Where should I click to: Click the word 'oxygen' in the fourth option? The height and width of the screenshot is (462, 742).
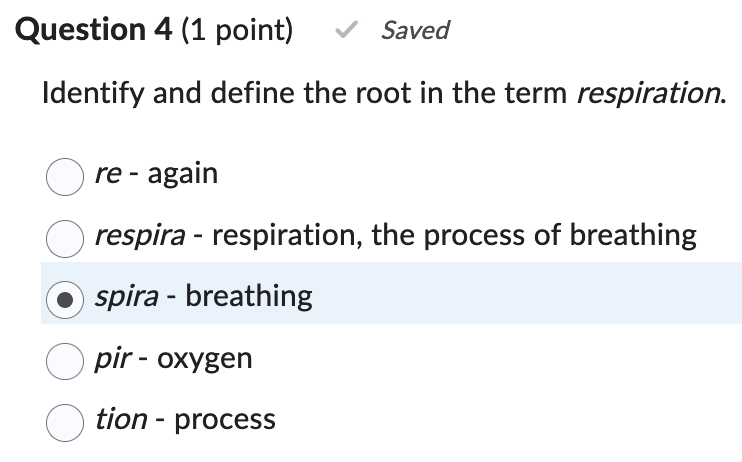[210, 358]
